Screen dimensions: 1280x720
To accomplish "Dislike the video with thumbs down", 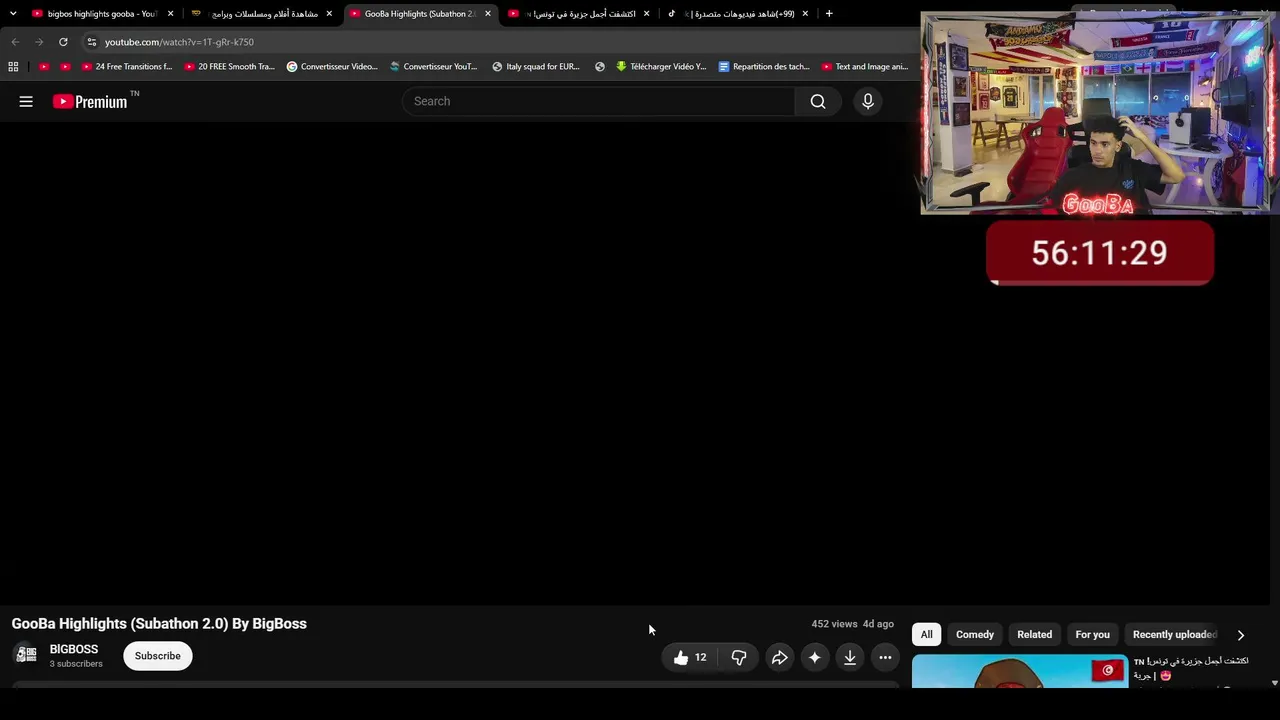I will (739, 657).
